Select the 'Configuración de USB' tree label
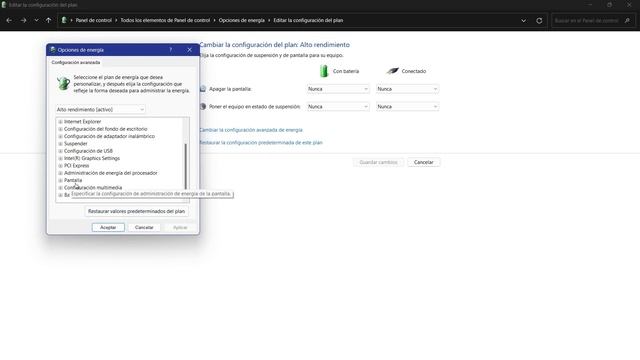The image size is (640, 360). [x=88, y=151]
